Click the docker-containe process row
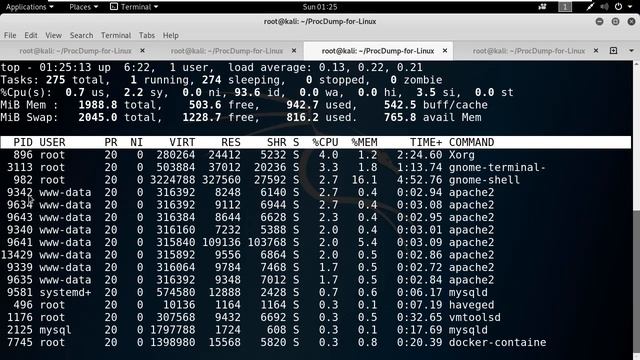Image resolution: width=640 pixels, height=360 pixels. click(316, 342)
